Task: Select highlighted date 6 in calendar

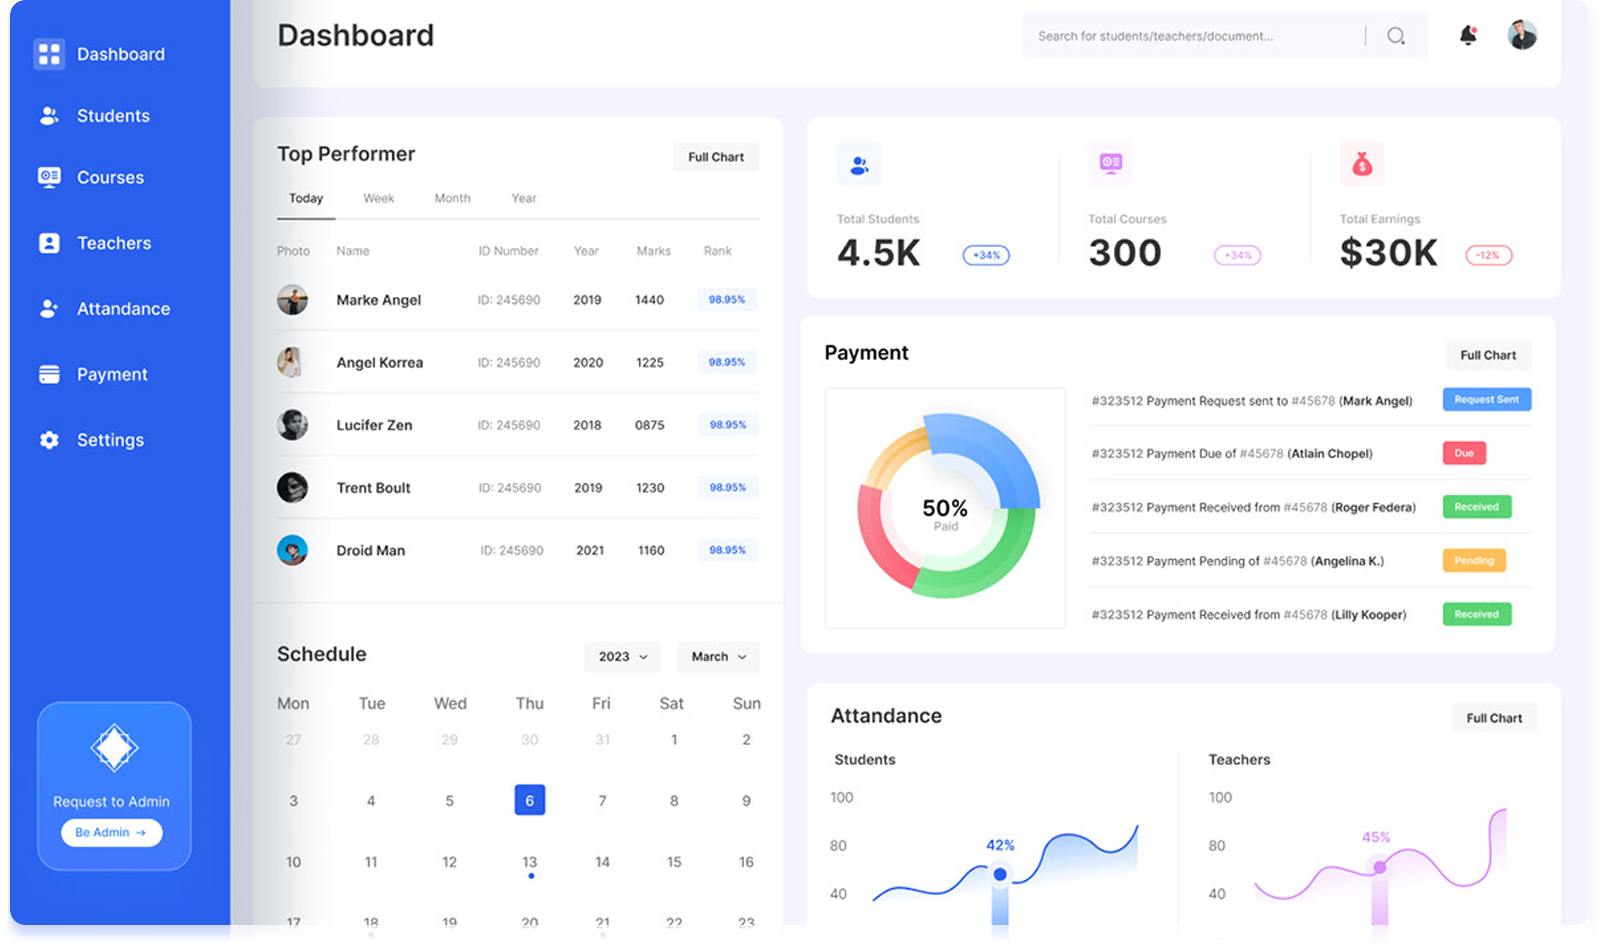Action: tap(530, 800)
